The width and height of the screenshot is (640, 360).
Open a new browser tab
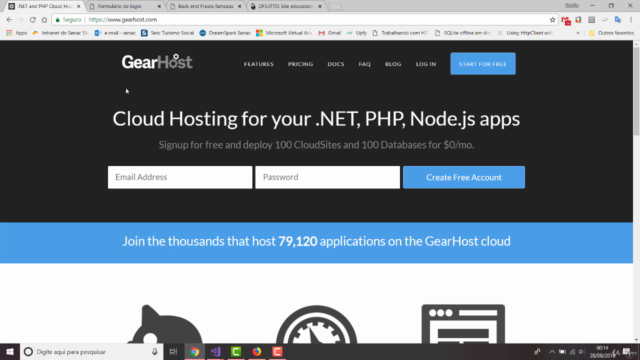click(x=336, y=7)
